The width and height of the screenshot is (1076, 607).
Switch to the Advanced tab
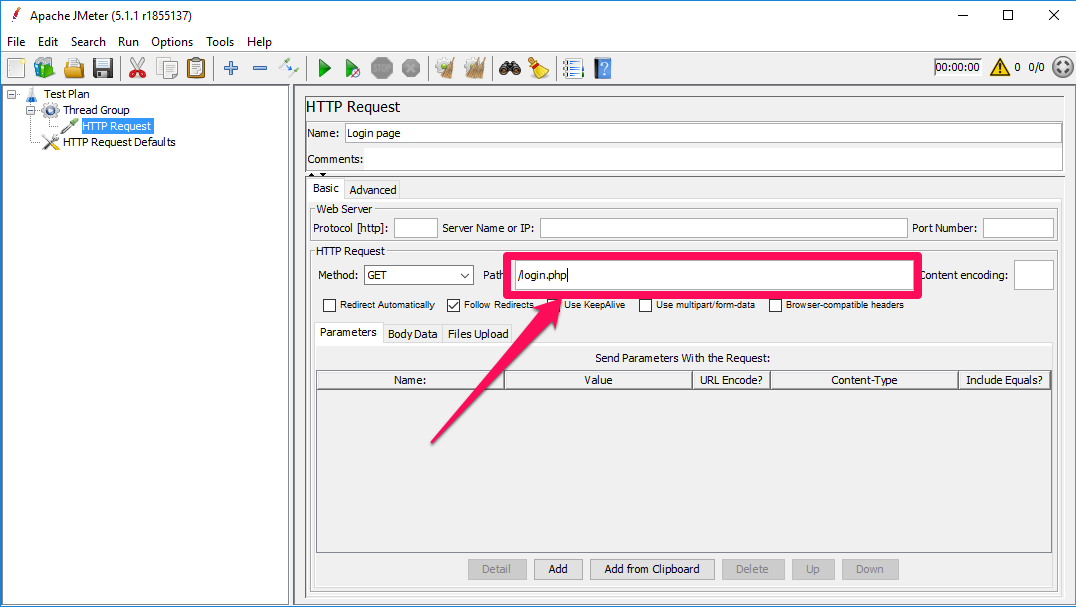point(373,190)
